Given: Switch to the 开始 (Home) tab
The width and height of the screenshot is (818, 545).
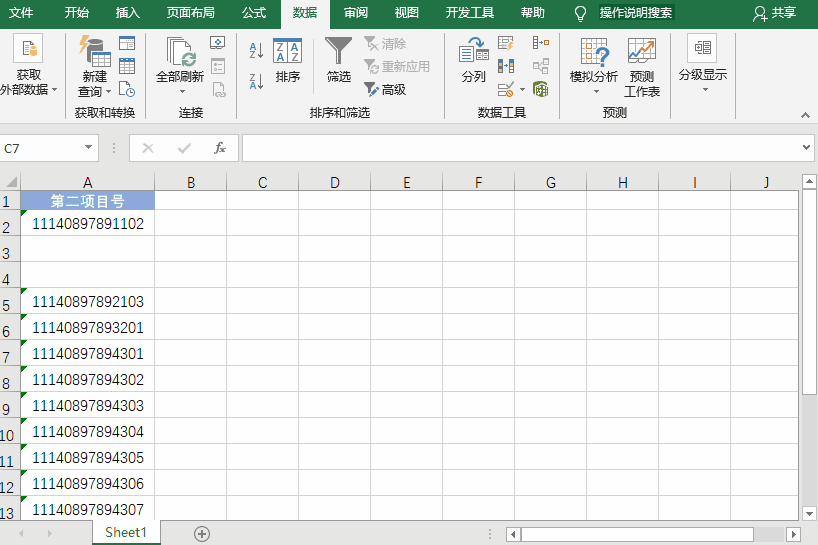Looking at the screenshot, I should point(76,13).
